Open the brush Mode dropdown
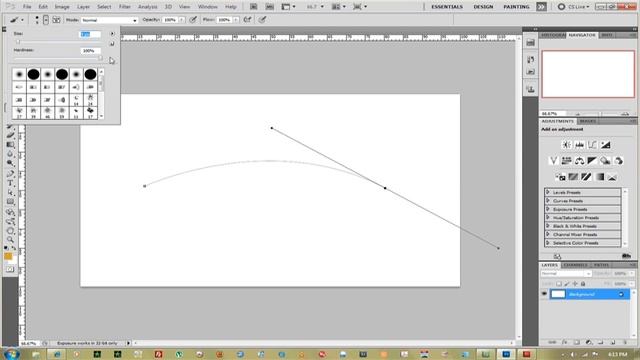This screenshot has height=360, width=640. [x=109, y=20]
